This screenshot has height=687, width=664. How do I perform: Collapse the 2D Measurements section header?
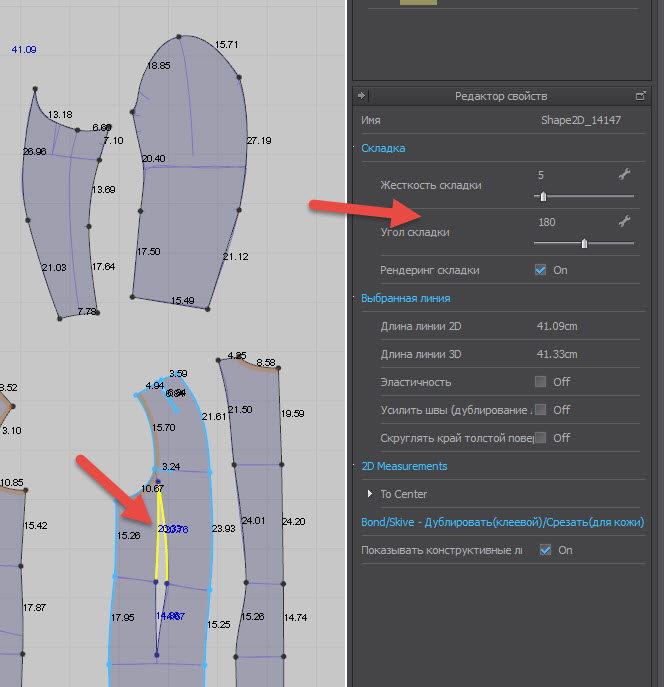404,466
